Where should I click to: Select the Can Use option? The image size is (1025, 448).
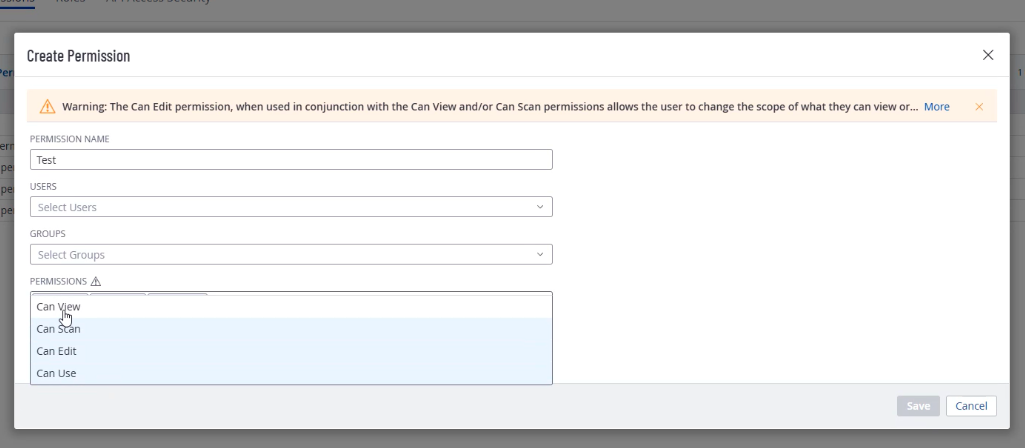click(56, 373)
